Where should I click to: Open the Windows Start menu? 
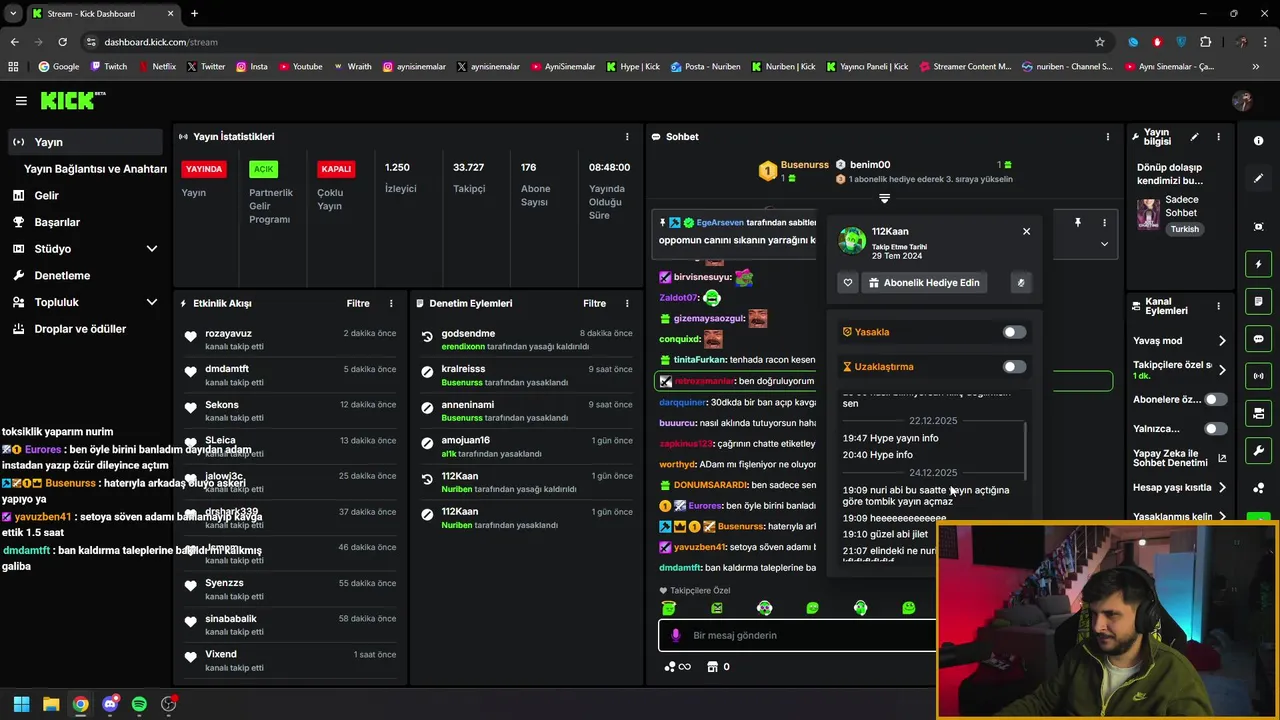coord(21,704)
